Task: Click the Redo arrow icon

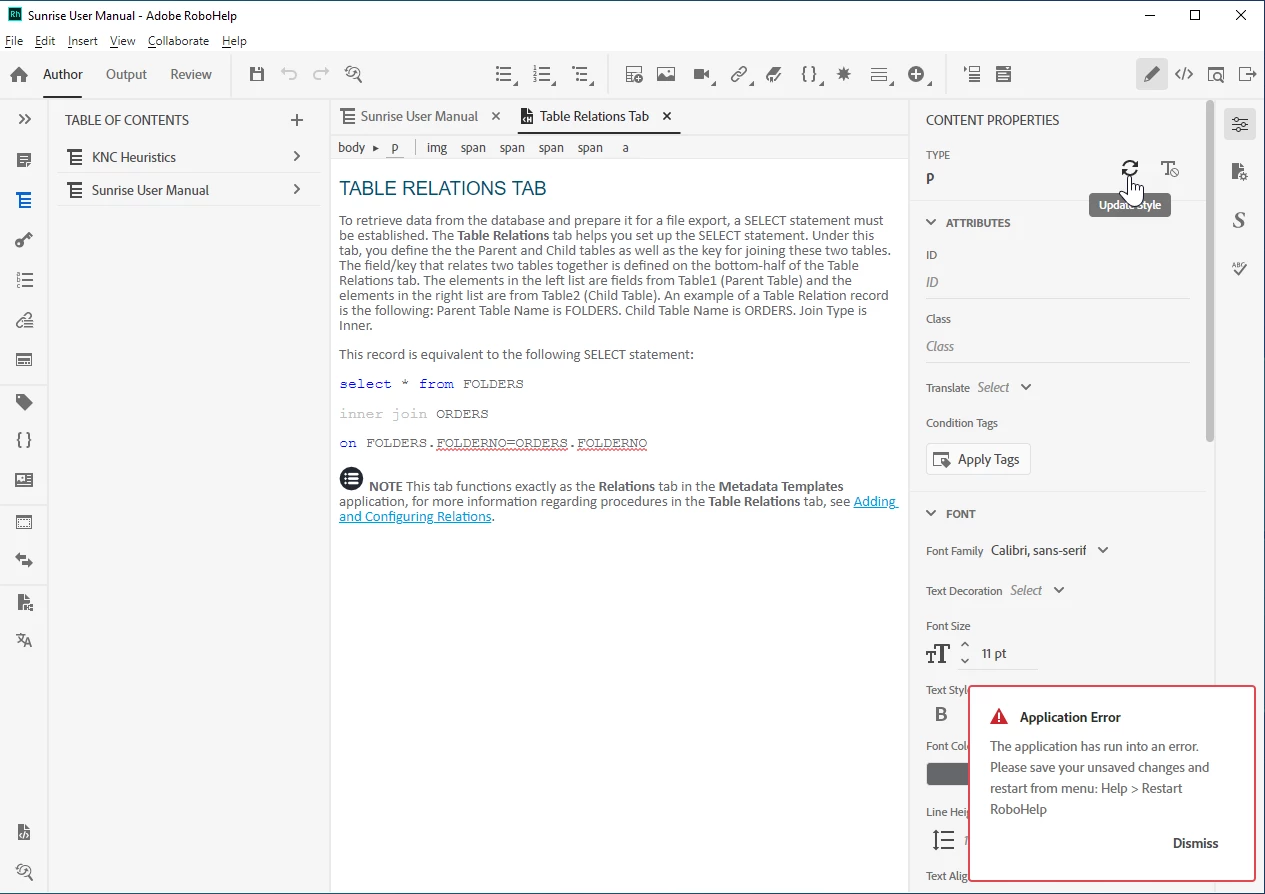Action: 321,74
